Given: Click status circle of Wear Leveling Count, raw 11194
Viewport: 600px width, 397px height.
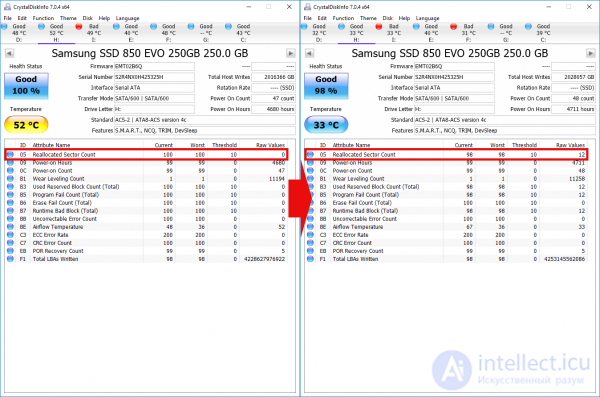Looking at the screenshot, I should 10,179.
